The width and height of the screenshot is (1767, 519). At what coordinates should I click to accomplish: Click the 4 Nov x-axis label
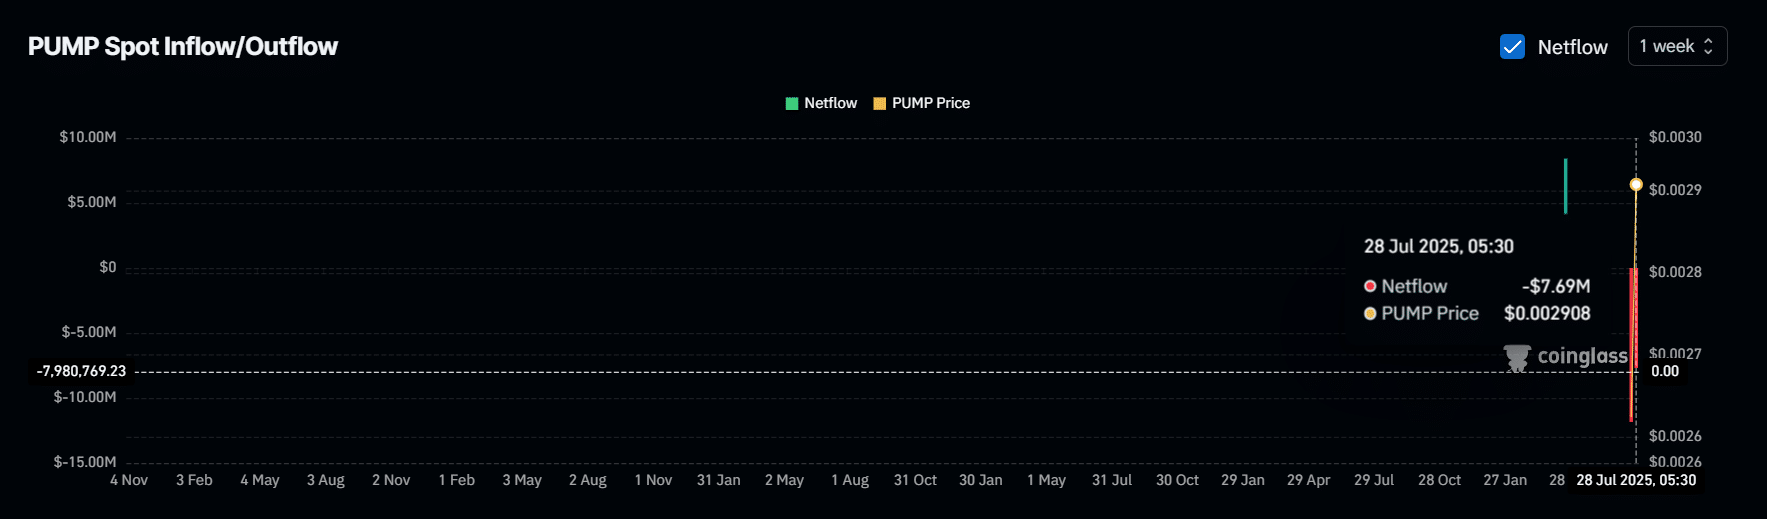[129, 481]
